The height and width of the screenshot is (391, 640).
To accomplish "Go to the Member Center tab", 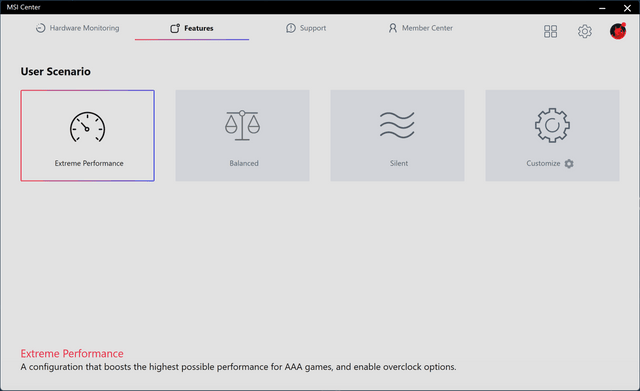I will pyautogui.click(x=420, y=28).
